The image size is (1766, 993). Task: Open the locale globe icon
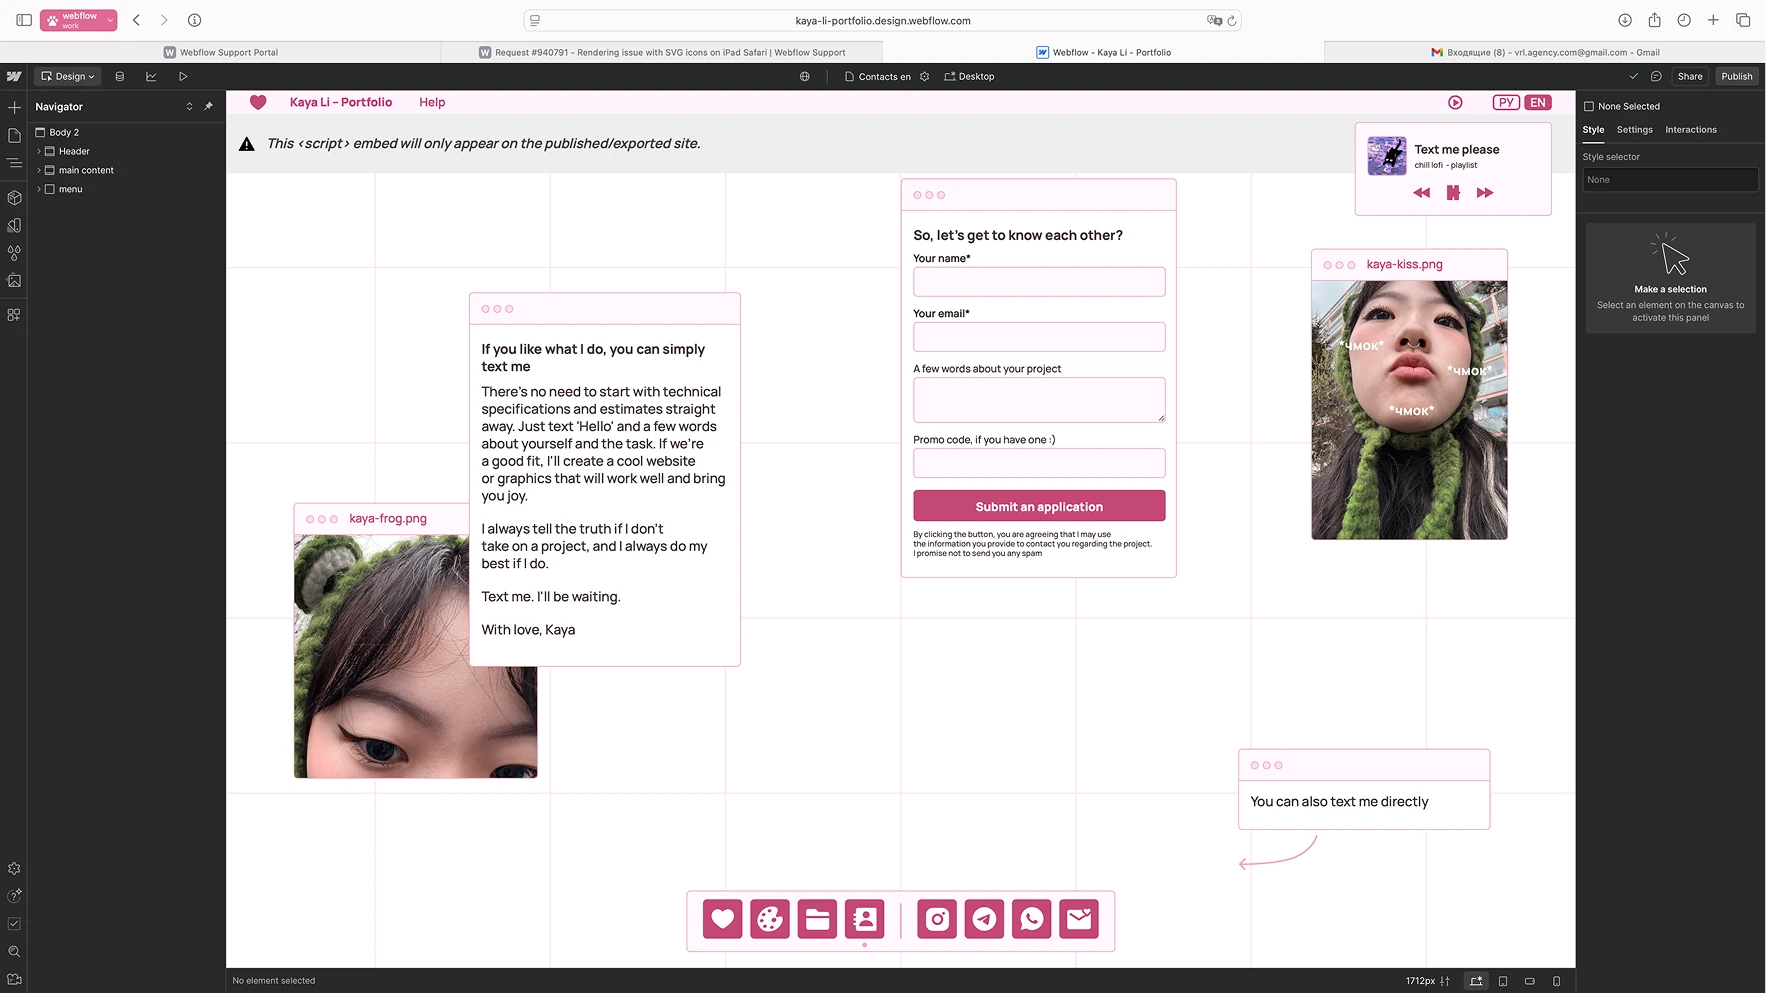coord(805,76)
